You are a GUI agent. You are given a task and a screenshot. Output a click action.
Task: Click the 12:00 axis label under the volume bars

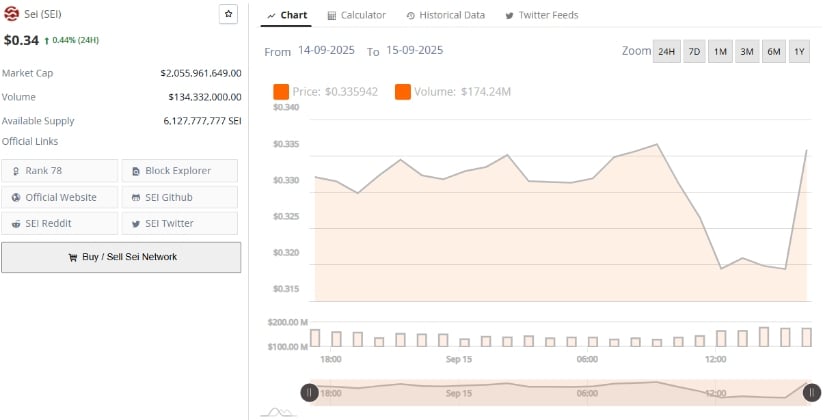point(716,359)
